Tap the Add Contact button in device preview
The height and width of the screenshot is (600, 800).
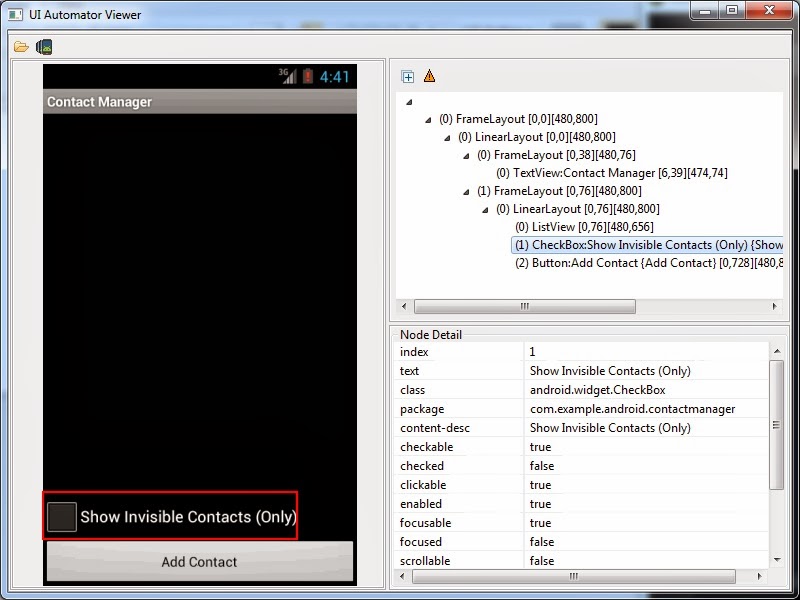click(x=199, y=561)
